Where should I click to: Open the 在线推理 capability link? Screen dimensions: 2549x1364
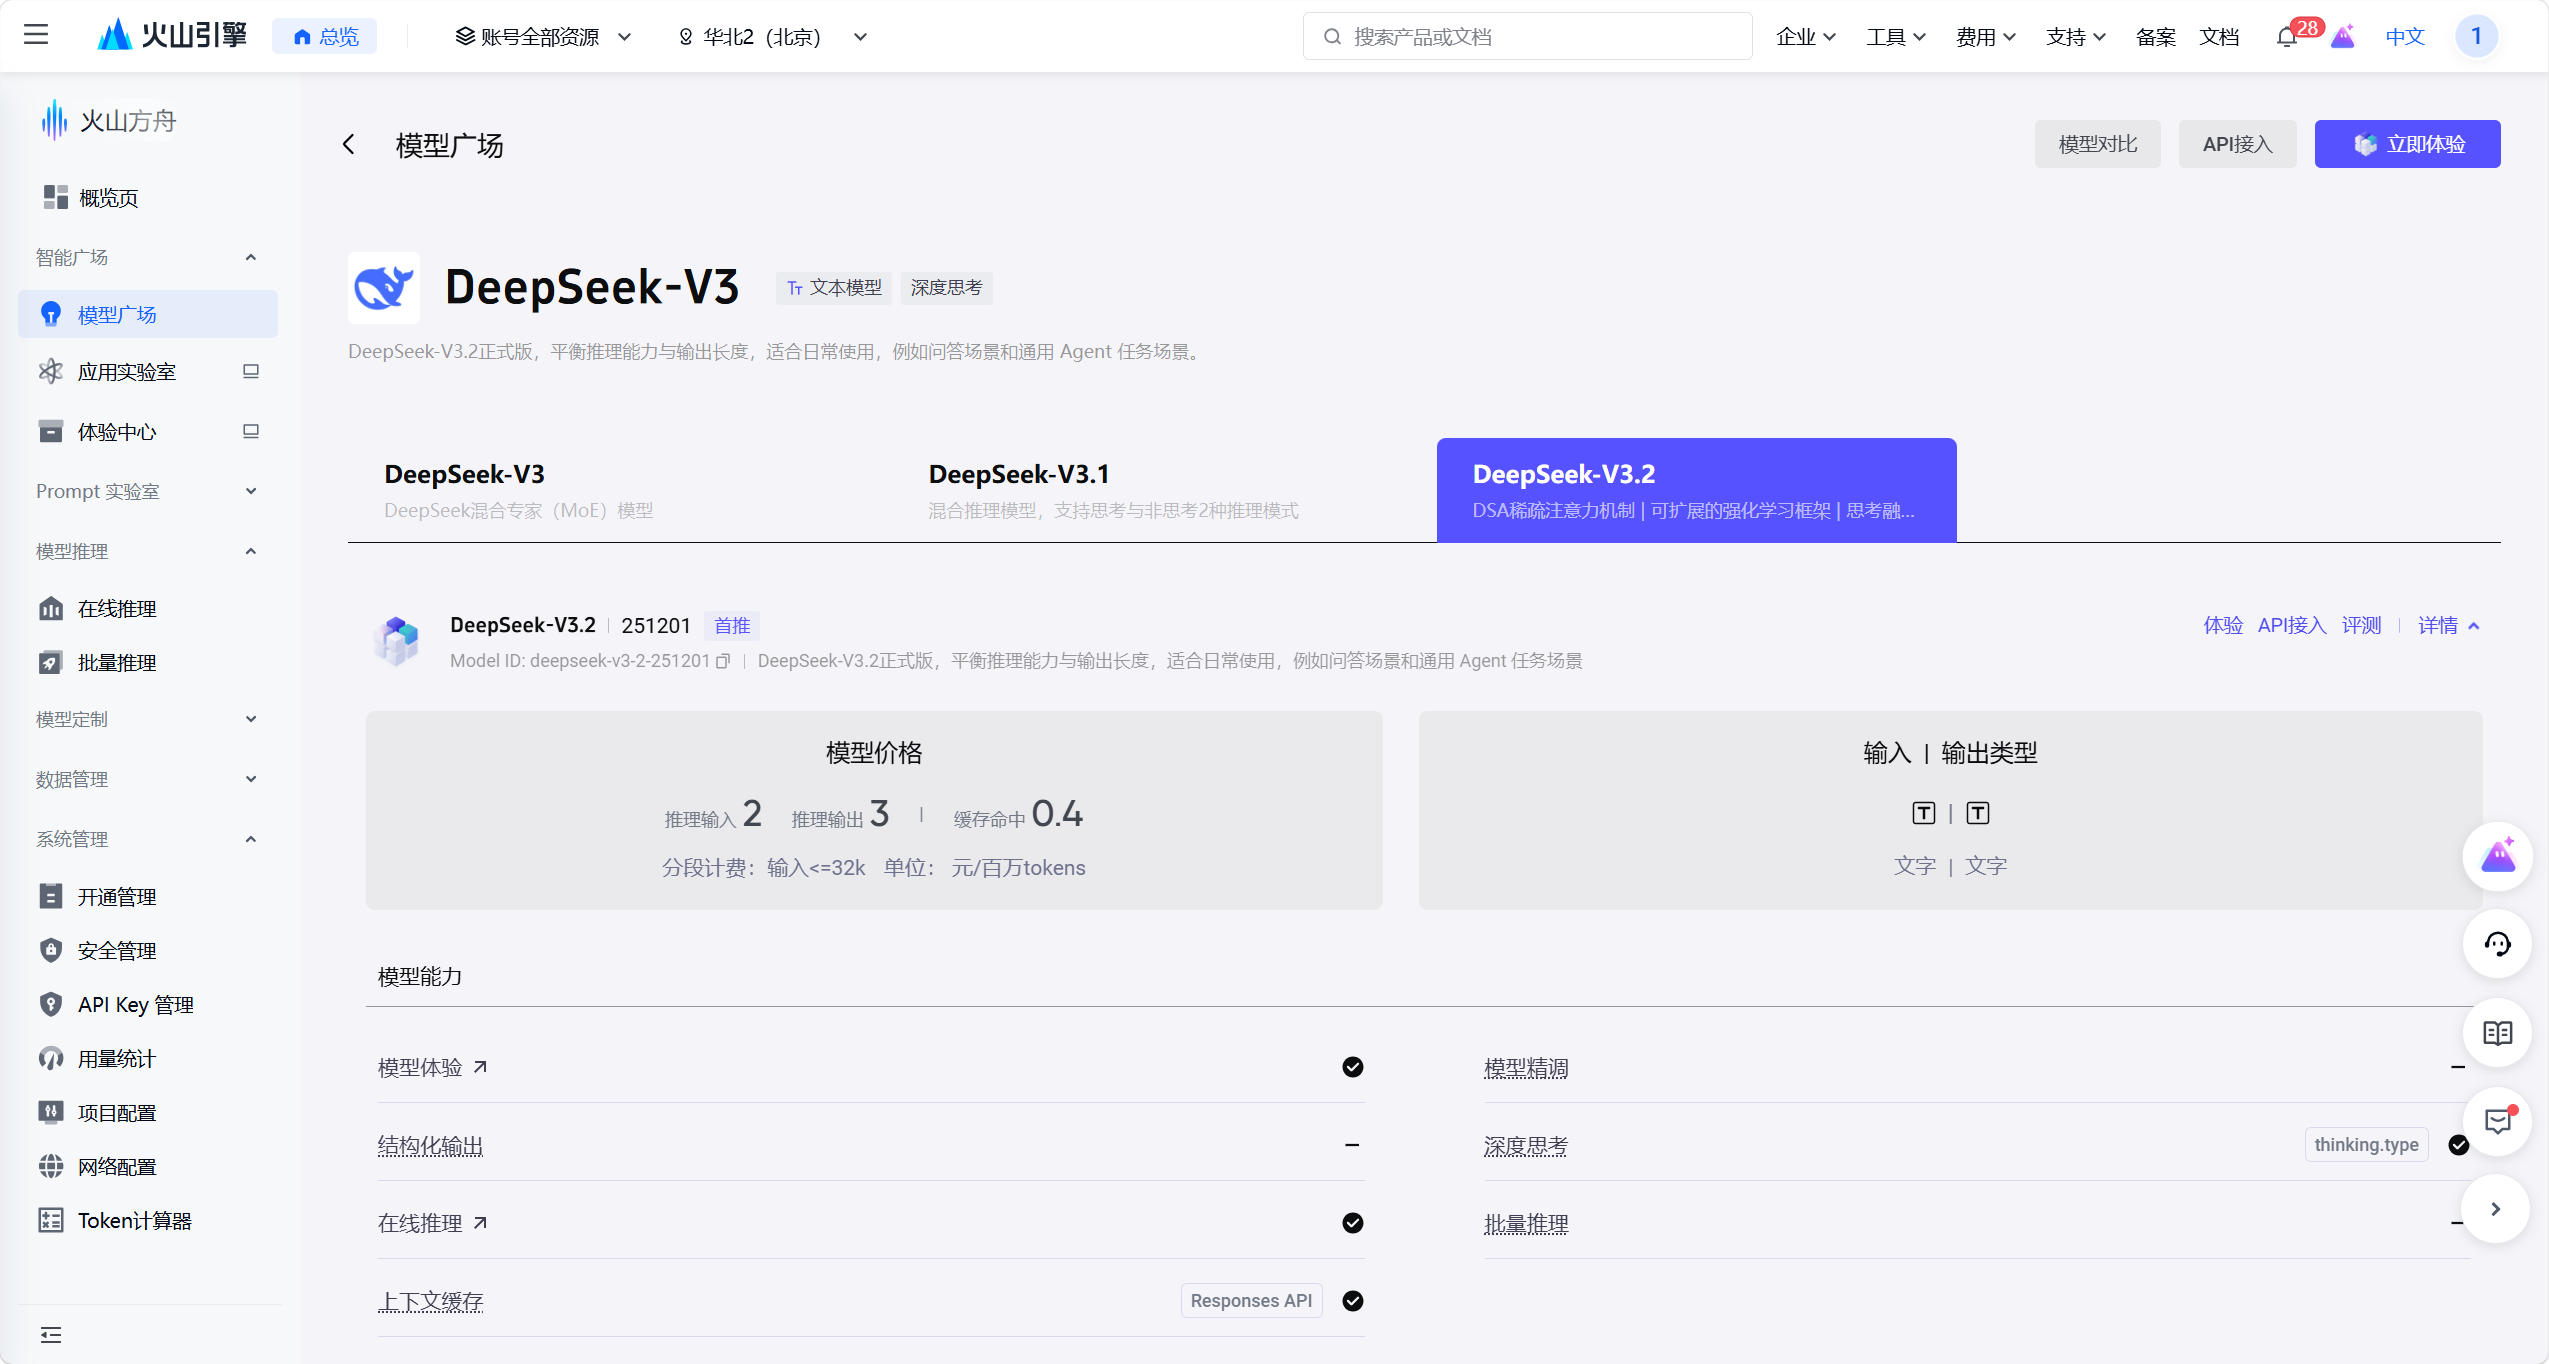coord(432,1223)
